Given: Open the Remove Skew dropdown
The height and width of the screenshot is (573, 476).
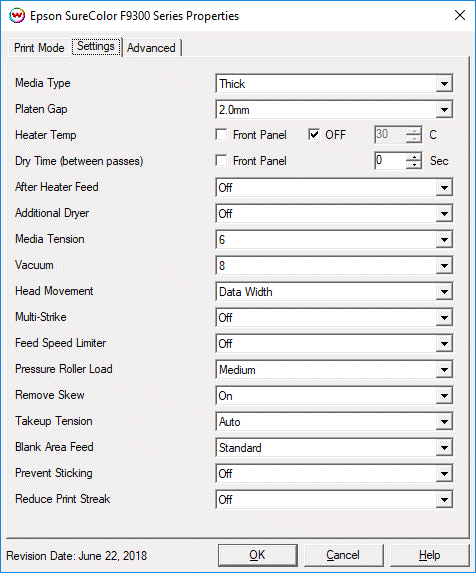Looking at the screenshot, I should [x=334, y=395].
